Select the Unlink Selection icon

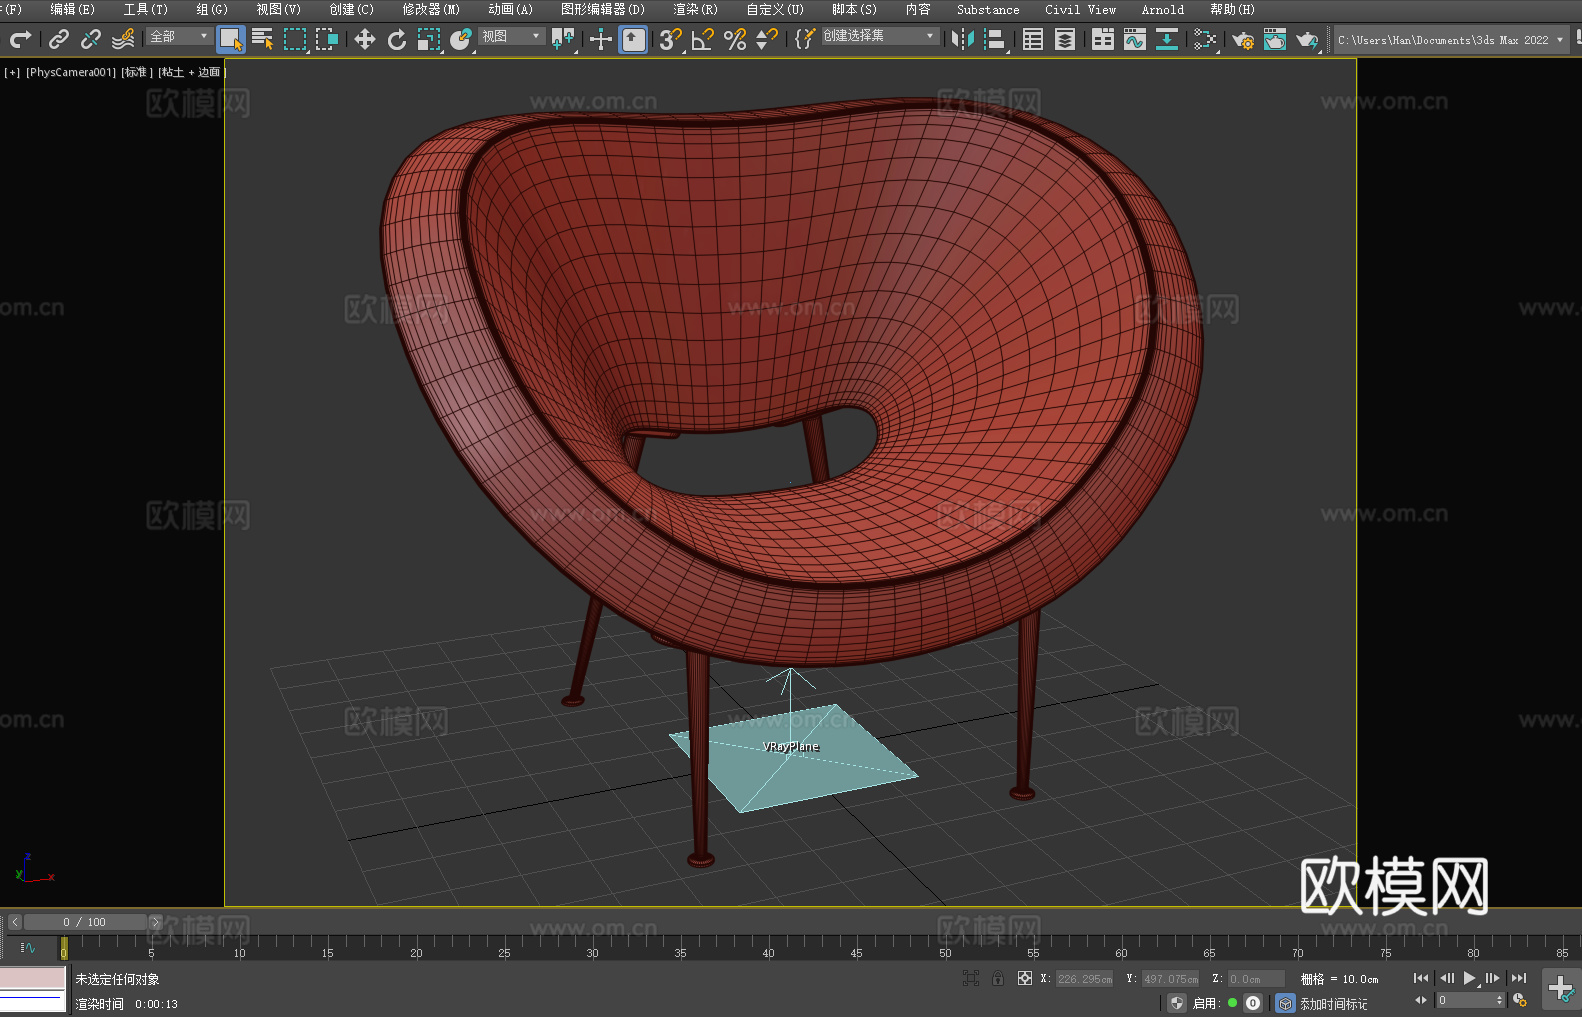pos(91,39)
